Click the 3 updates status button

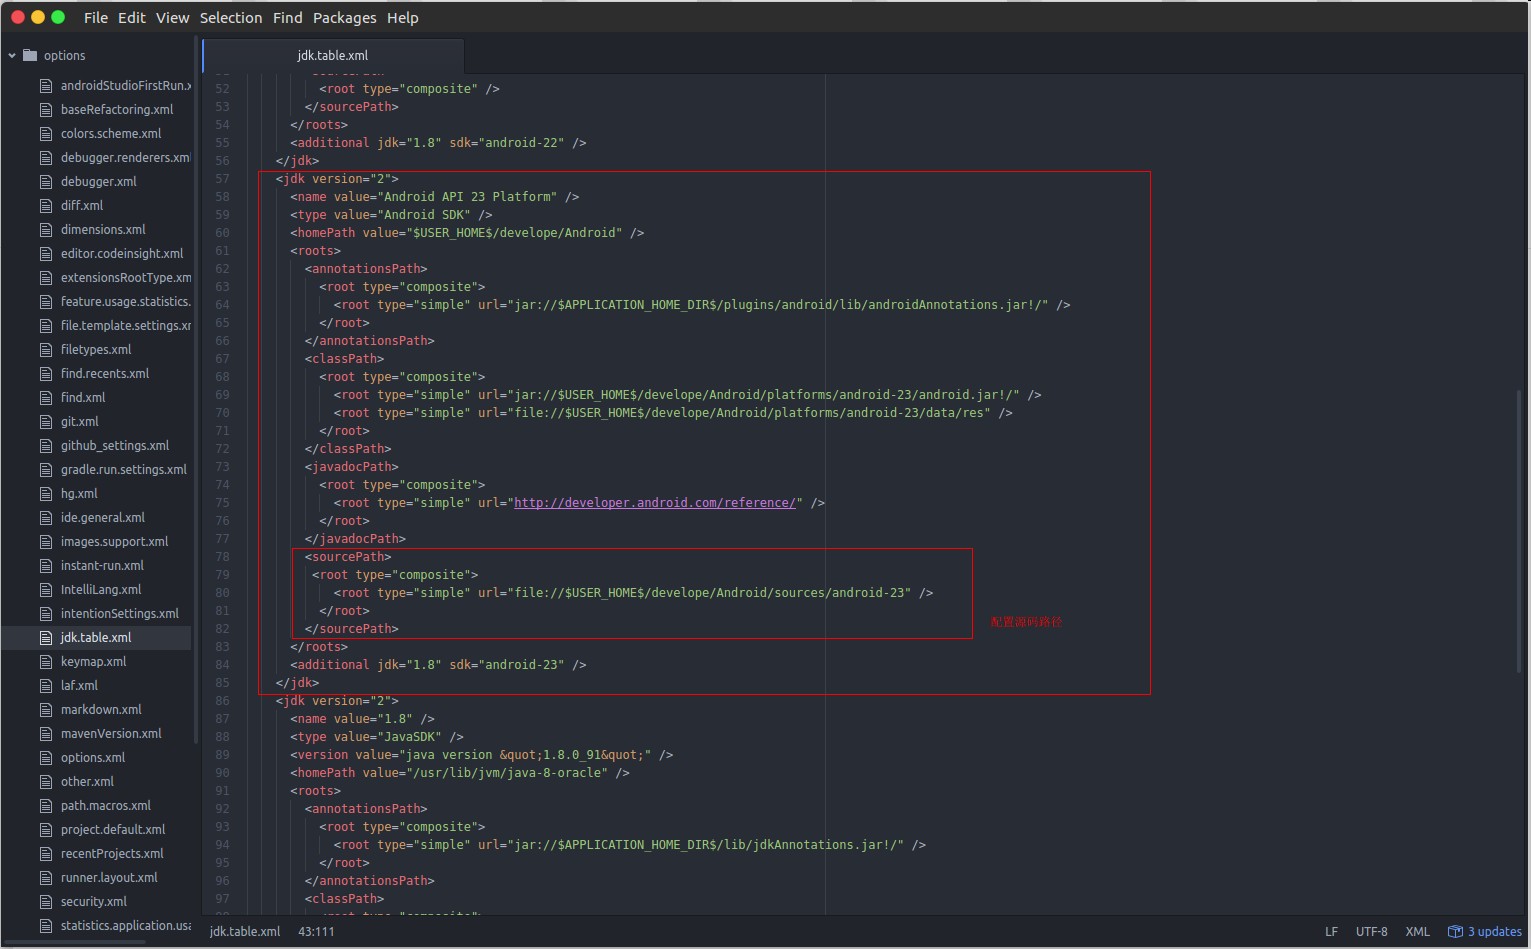pos(1485,932)
